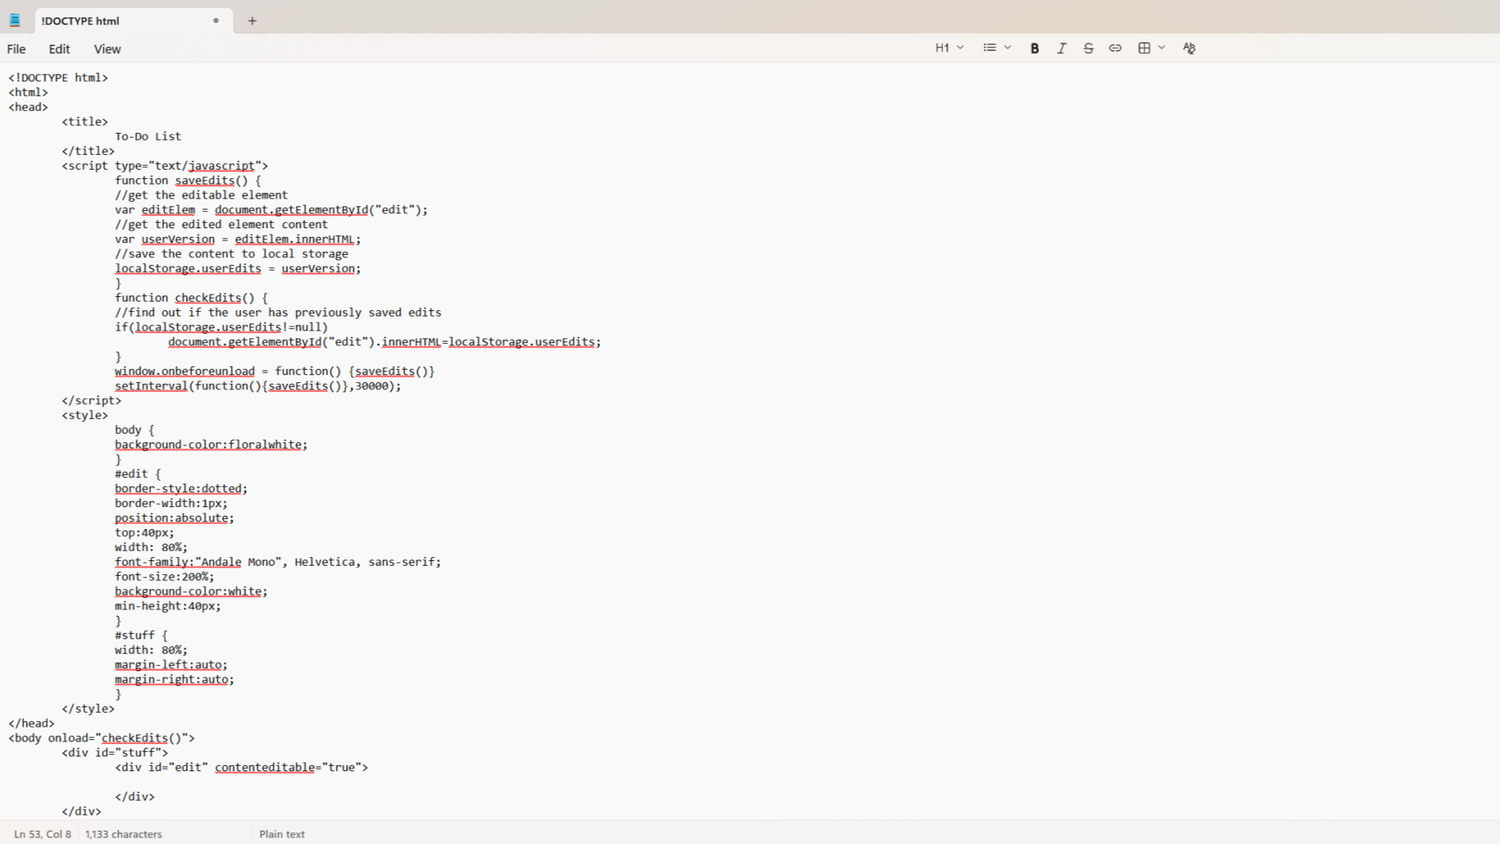
Task: Click the To-Do List title text
Action: [x=148, y=136]
